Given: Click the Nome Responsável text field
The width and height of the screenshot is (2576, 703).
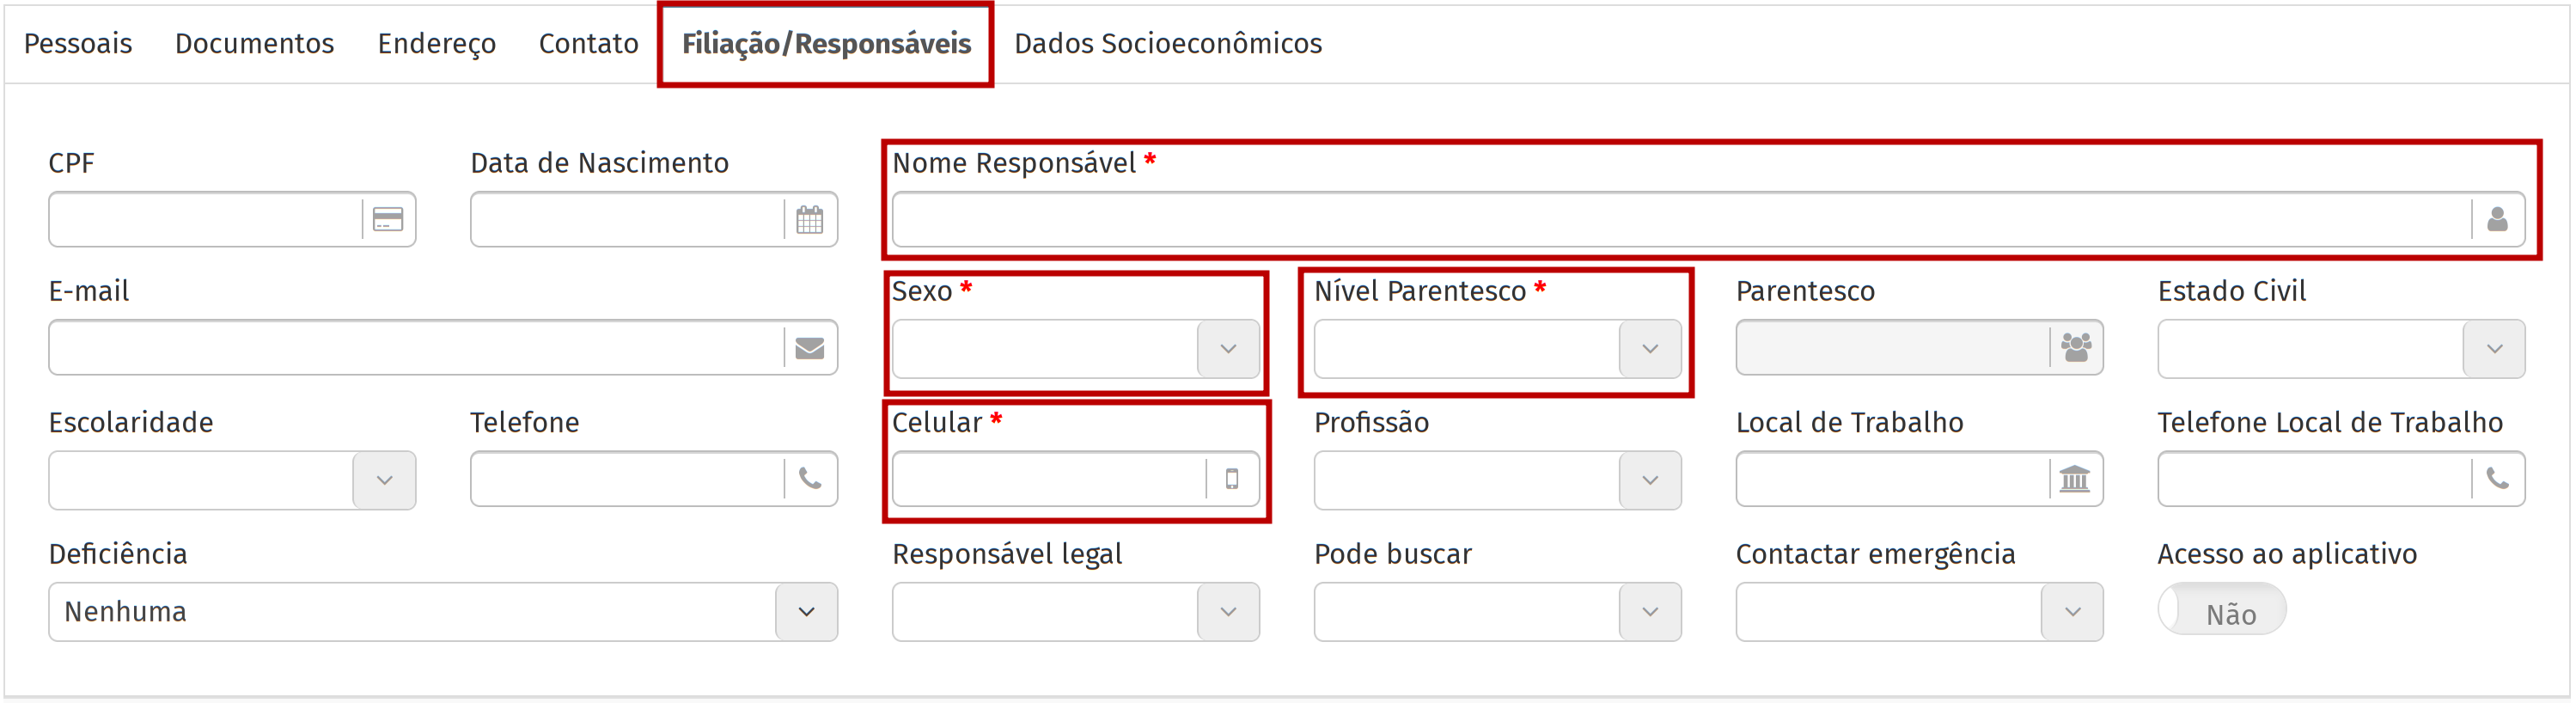Looking at the screenshot, I should [1680, 220].
